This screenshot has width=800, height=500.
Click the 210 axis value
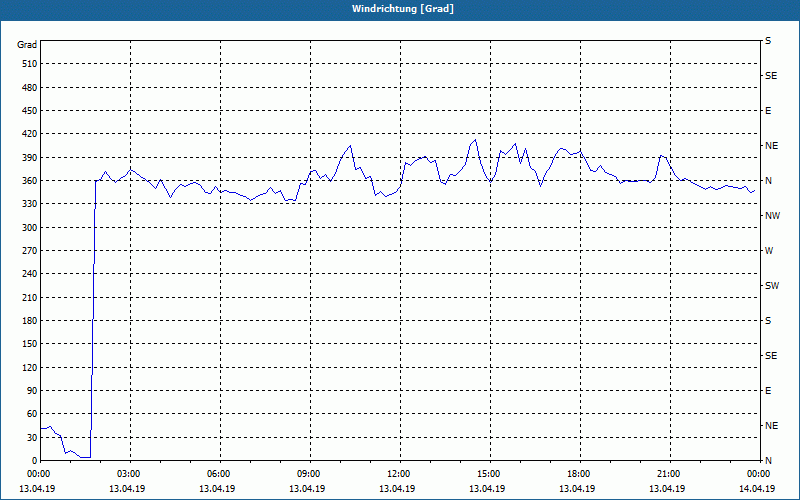coord(29,297)
